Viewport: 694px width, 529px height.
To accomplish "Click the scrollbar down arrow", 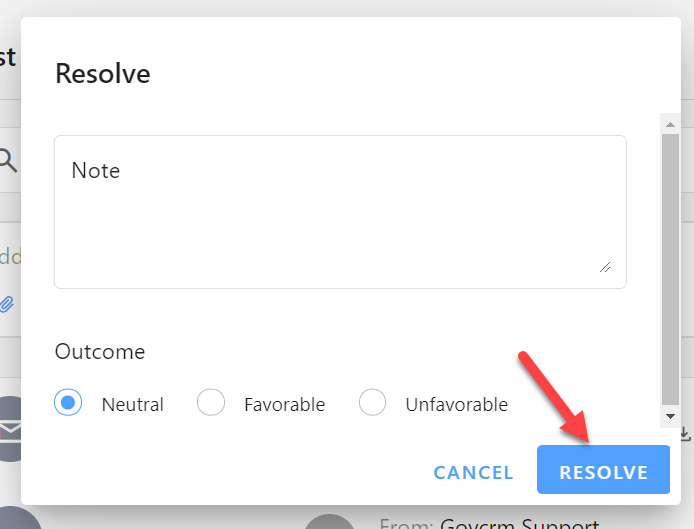I will [670, 417].
